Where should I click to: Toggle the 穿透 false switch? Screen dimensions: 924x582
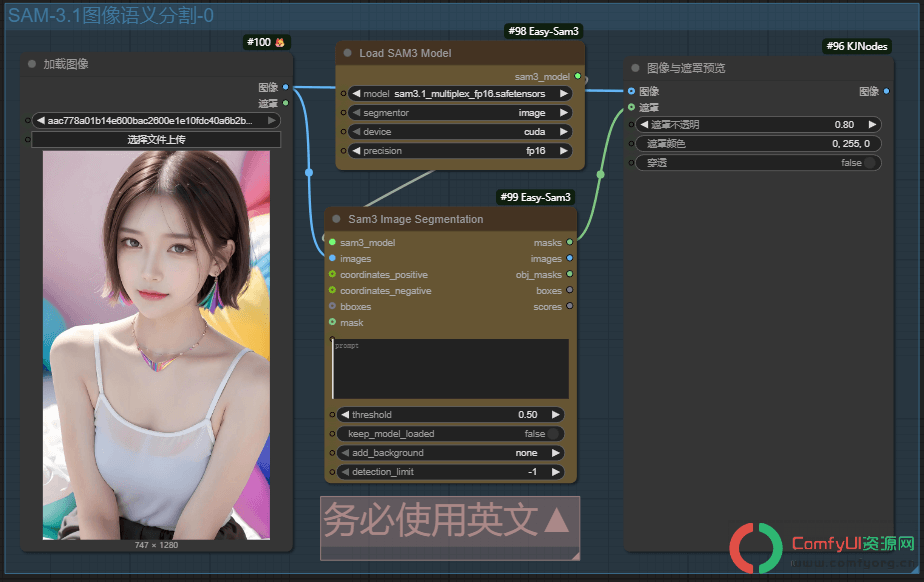[870, 163]
